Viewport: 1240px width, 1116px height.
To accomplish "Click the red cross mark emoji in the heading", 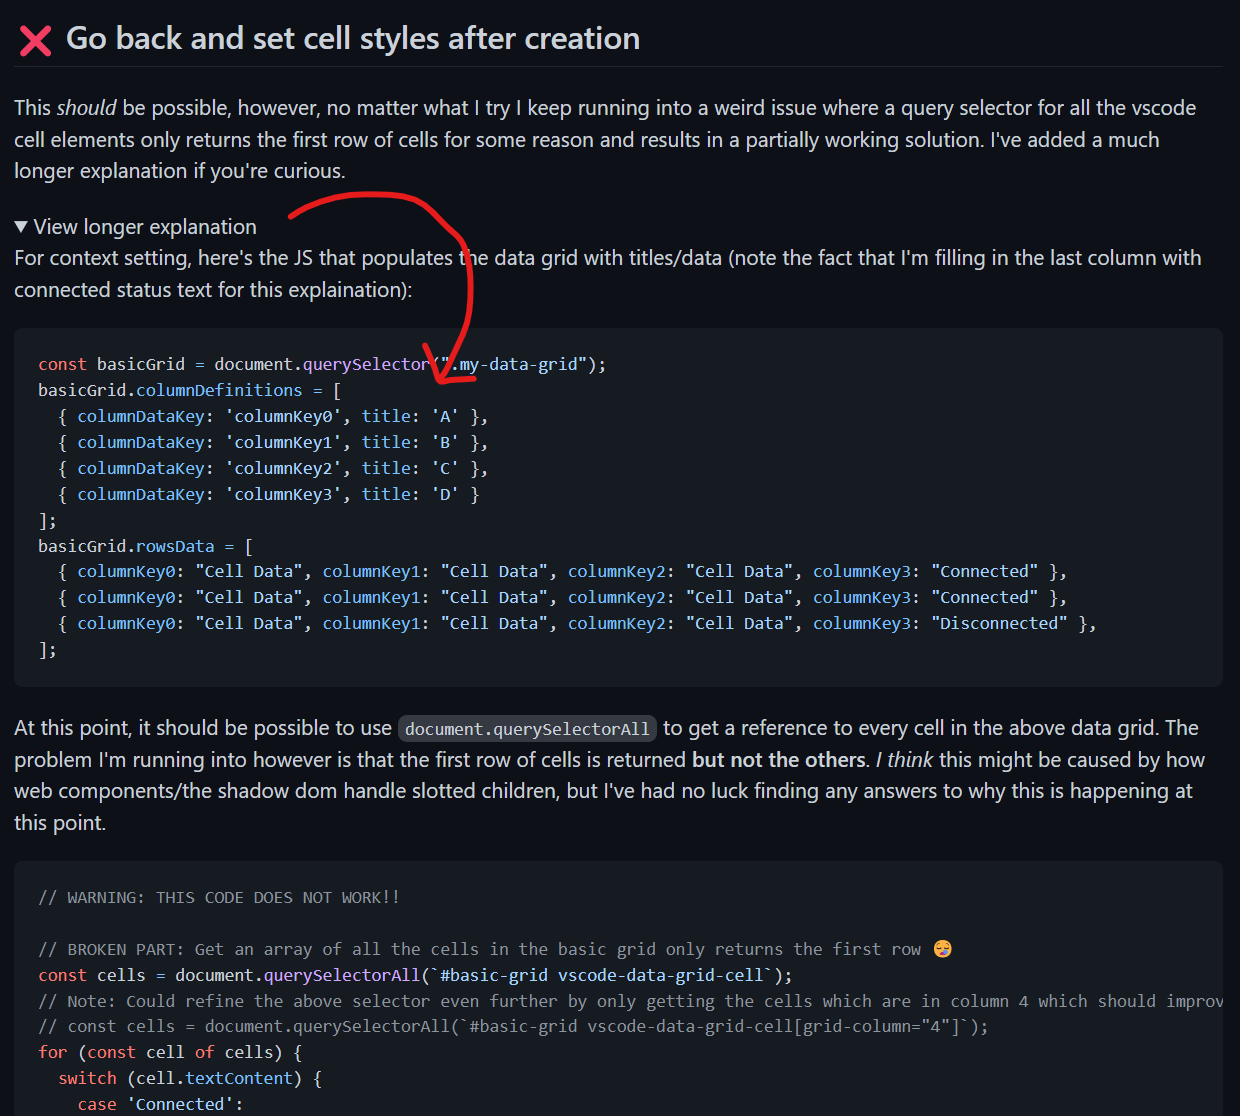I will point(36,40).
